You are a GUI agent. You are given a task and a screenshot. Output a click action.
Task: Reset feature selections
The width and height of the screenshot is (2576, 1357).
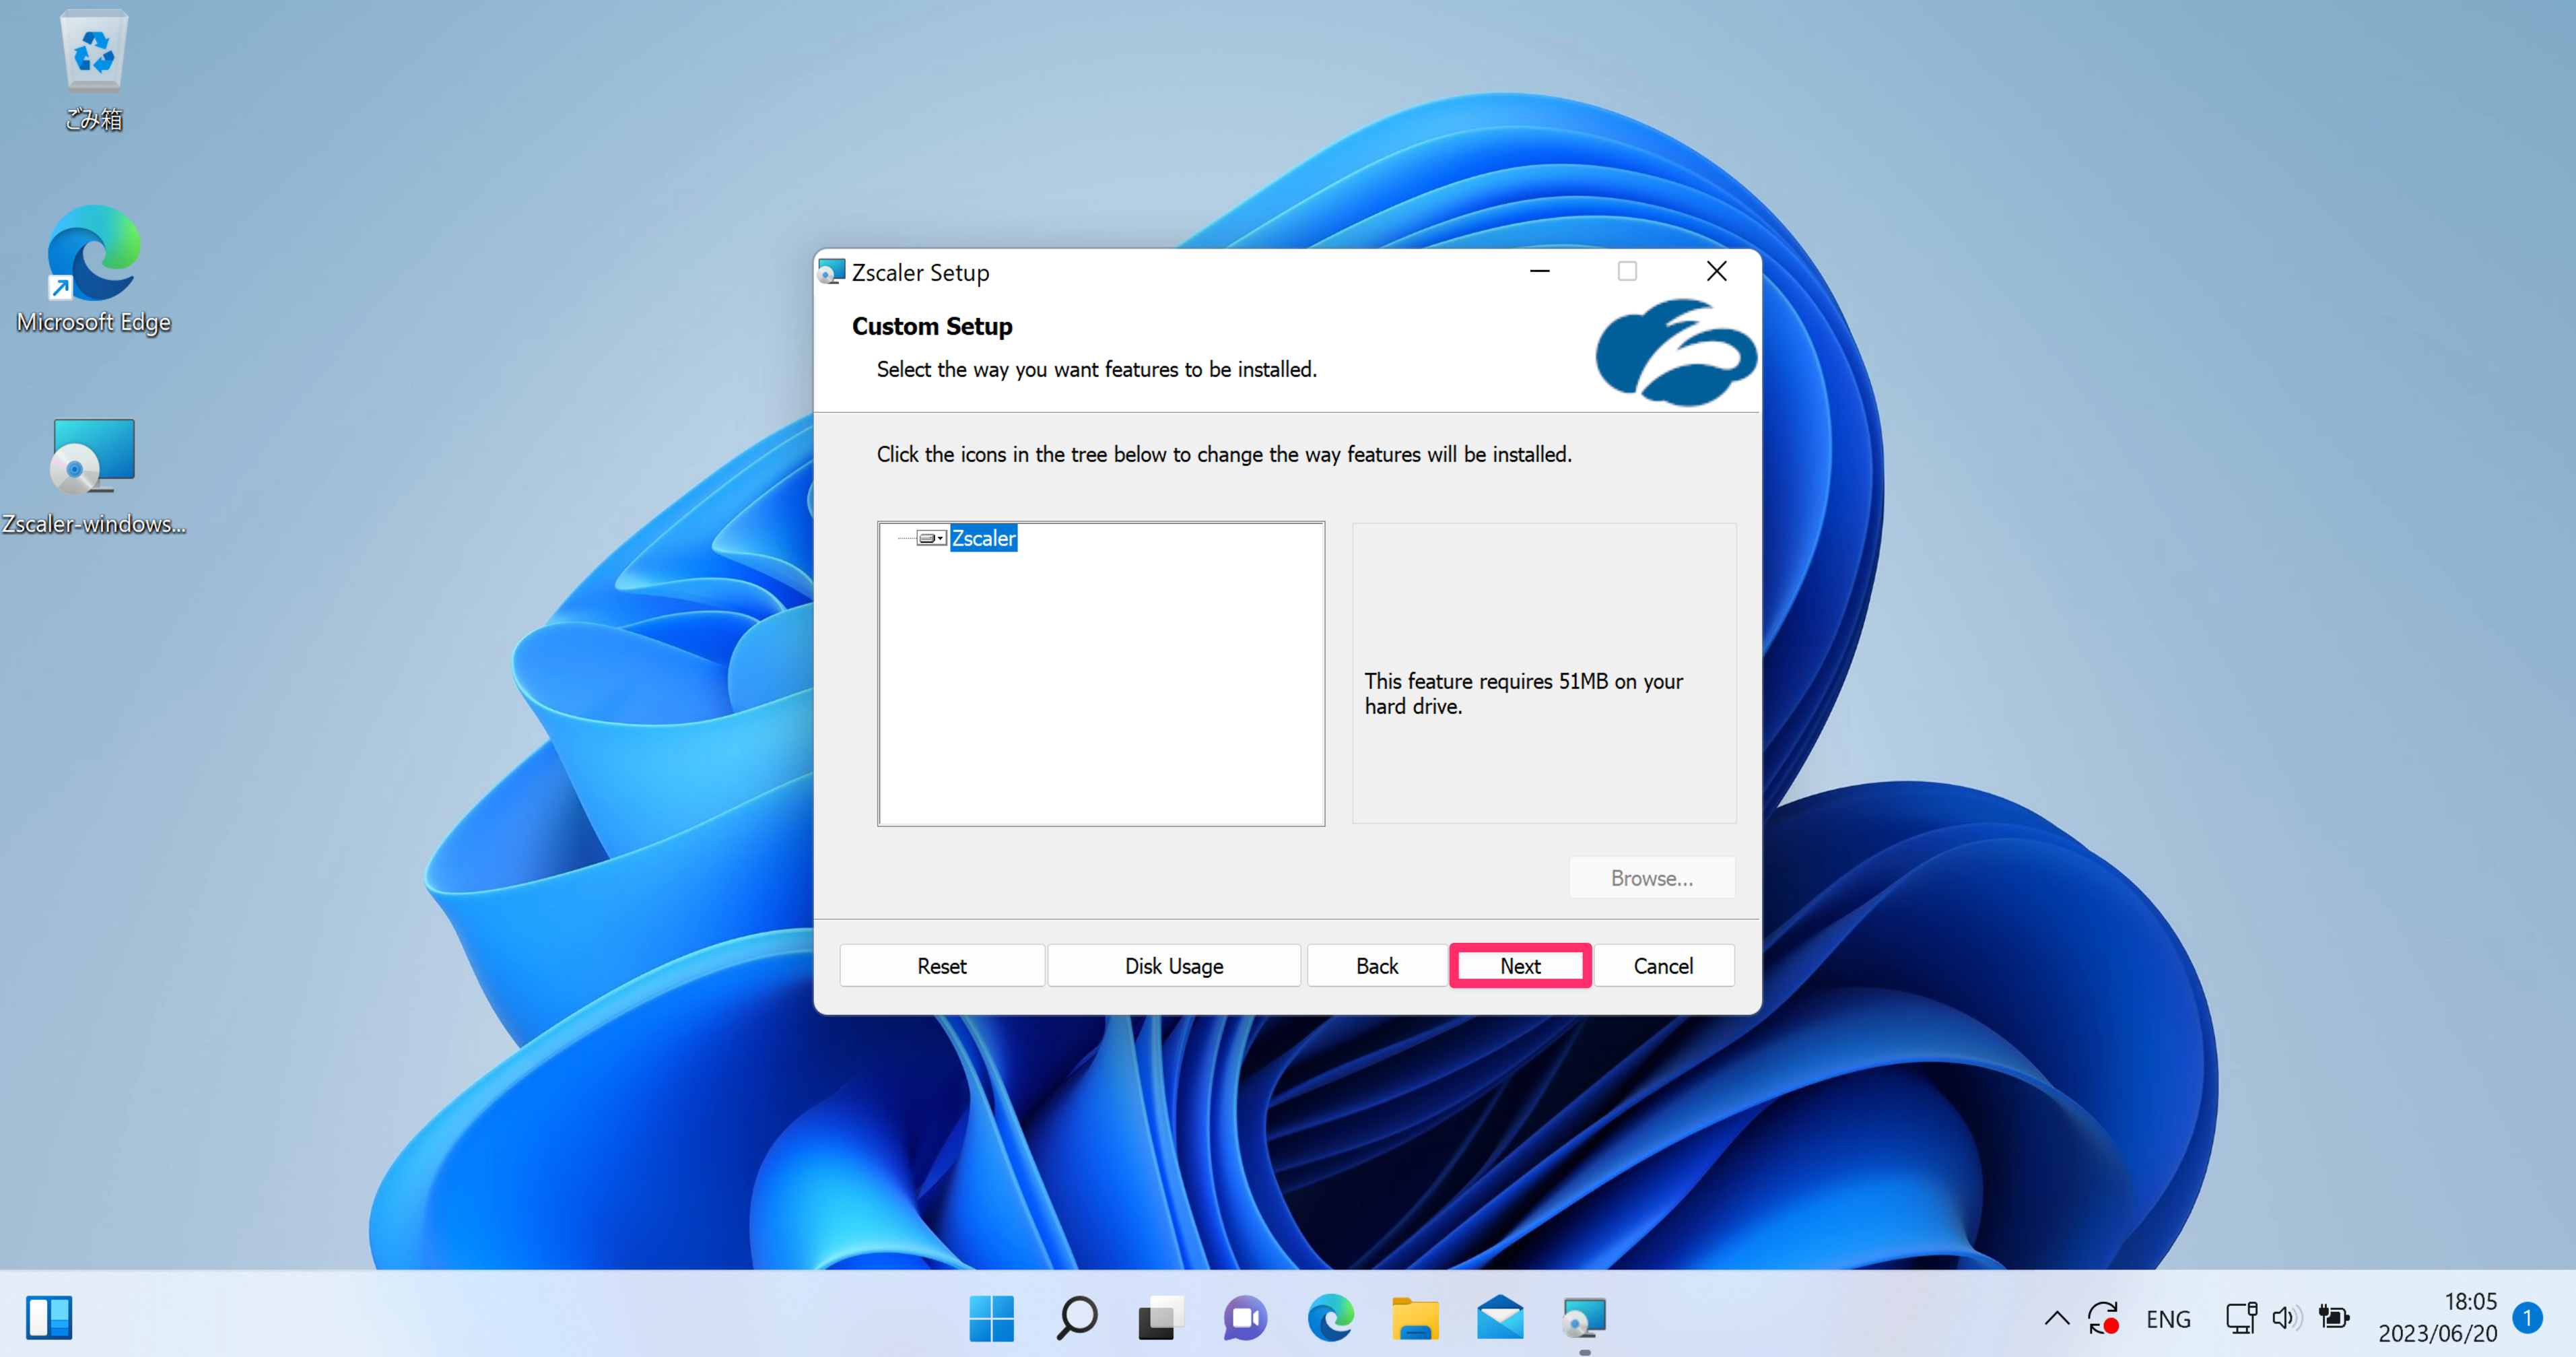[942, 966]
